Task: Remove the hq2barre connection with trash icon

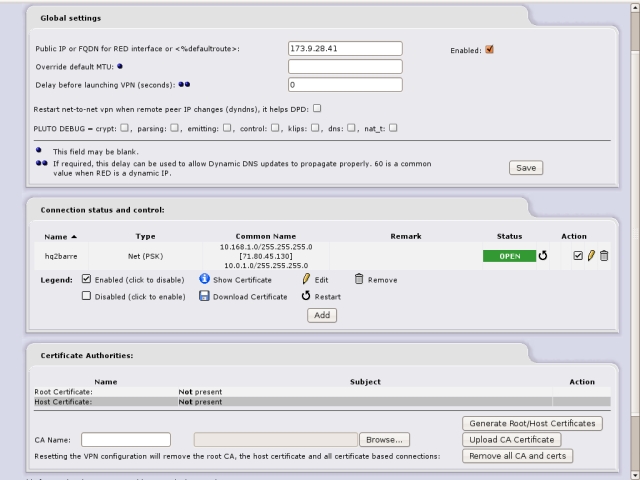Action: point(604,256)
